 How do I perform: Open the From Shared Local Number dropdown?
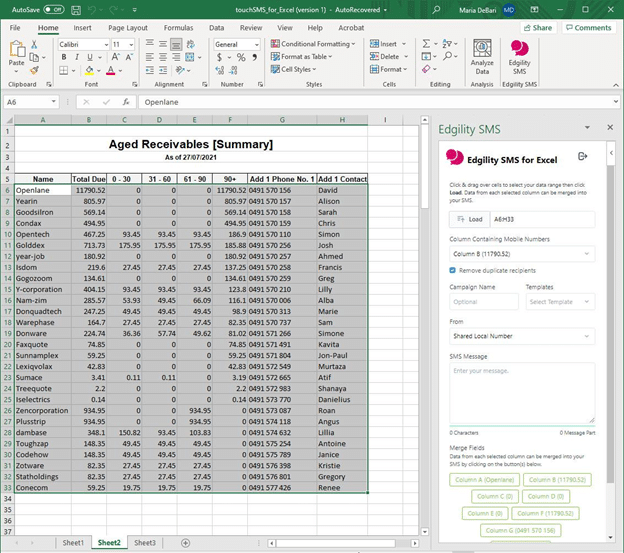point(521,337)
